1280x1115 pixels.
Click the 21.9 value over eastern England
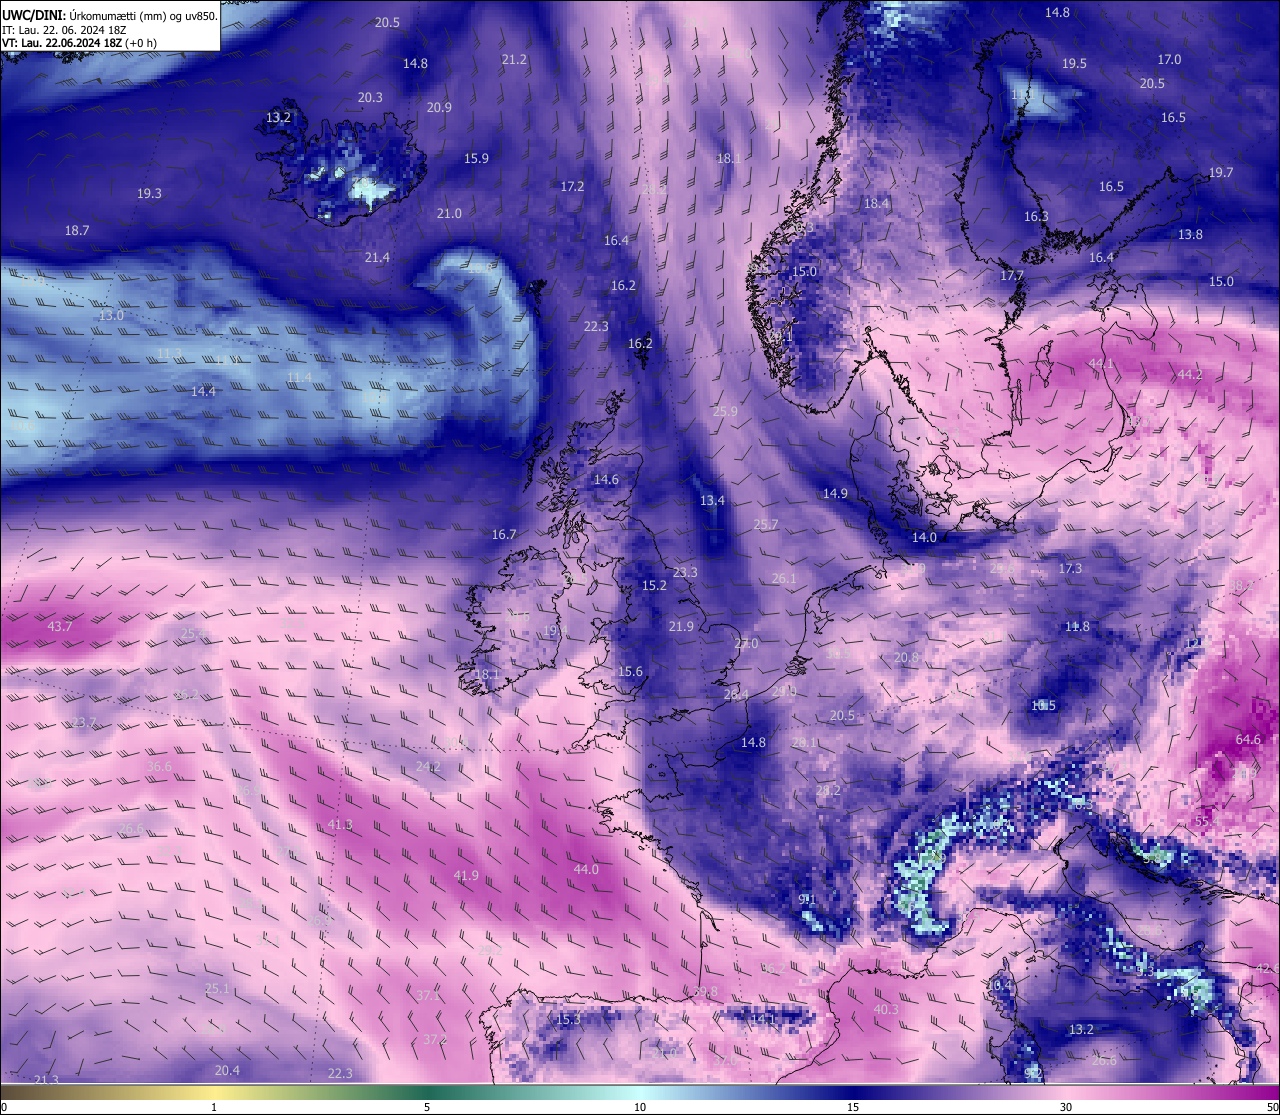click(681, 627)
